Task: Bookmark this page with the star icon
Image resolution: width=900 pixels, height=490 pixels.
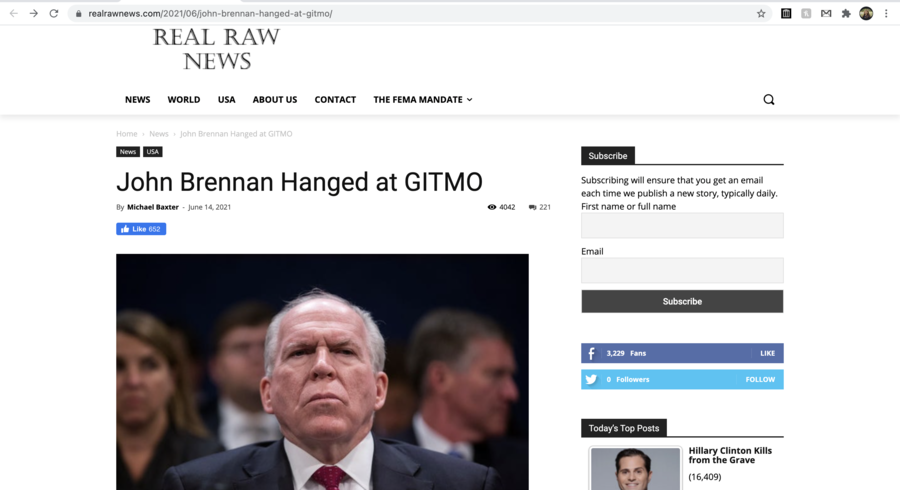Action: 761,14
